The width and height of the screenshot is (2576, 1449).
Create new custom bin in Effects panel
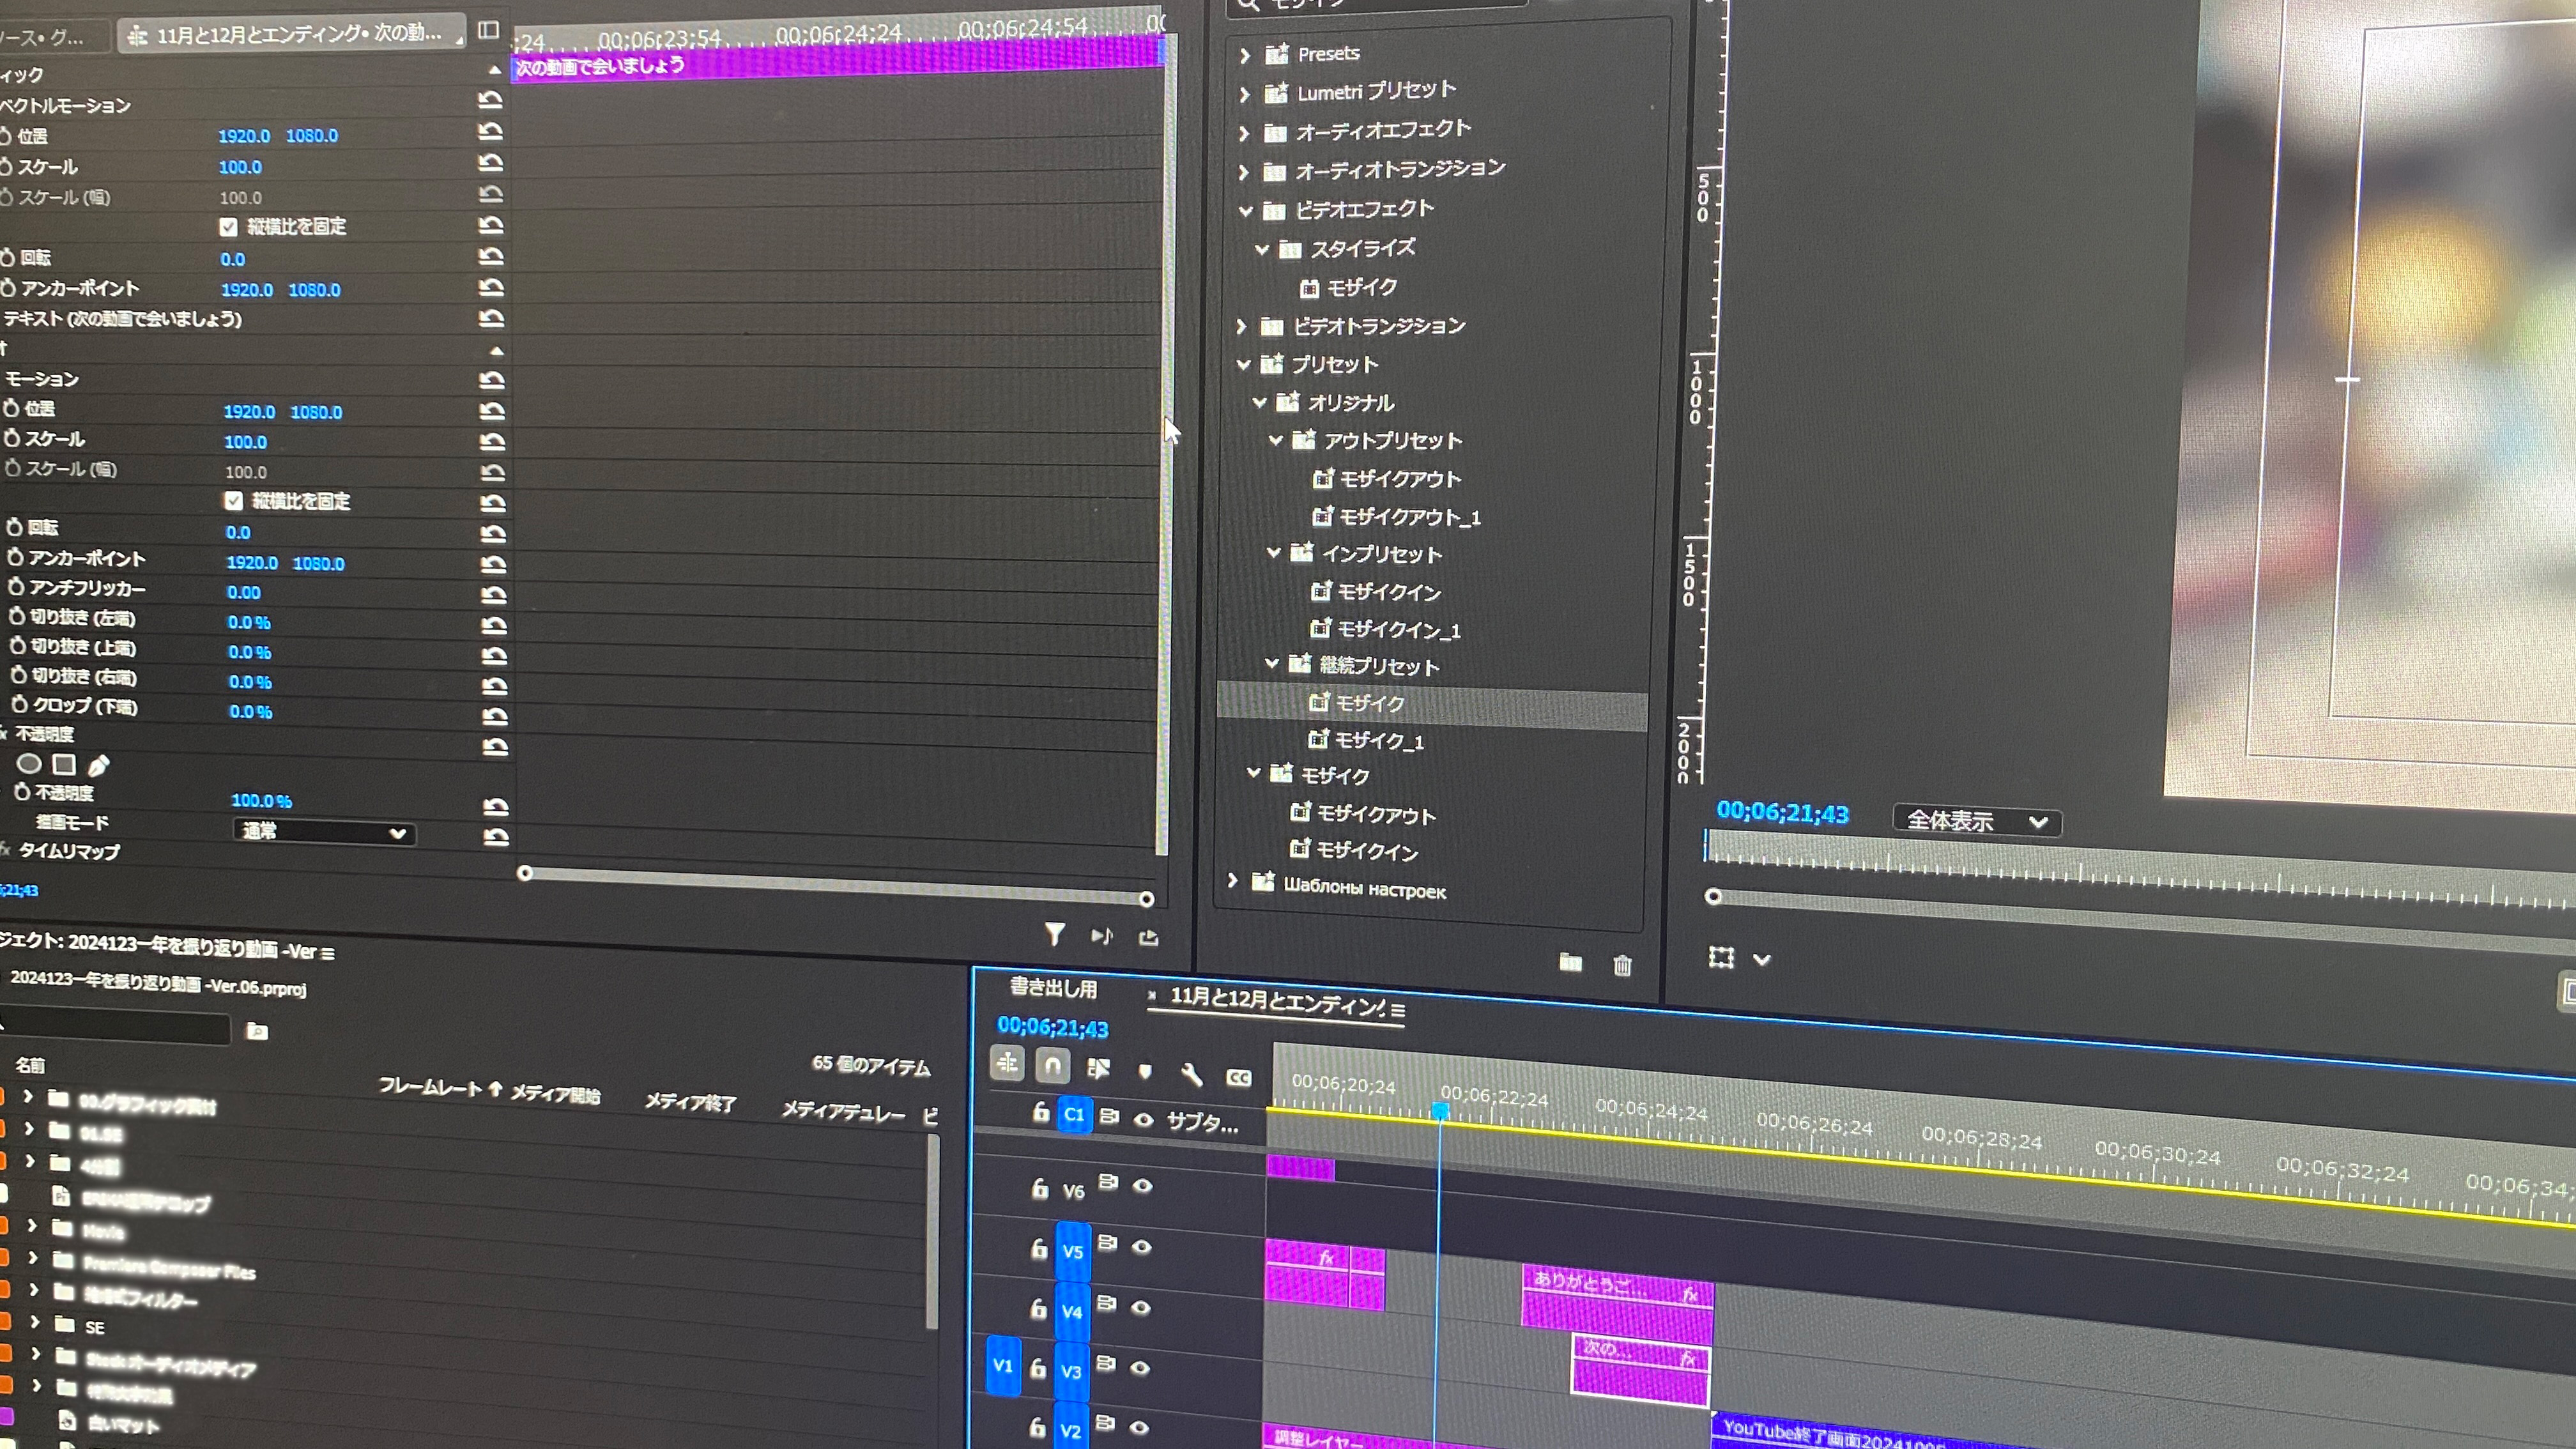pos(1570,962)
